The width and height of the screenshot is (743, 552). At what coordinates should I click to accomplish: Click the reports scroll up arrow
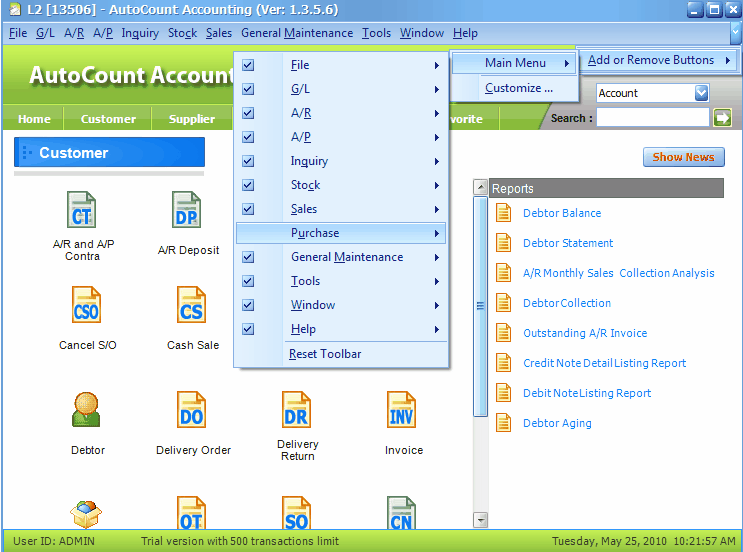(x=480, y=187)
